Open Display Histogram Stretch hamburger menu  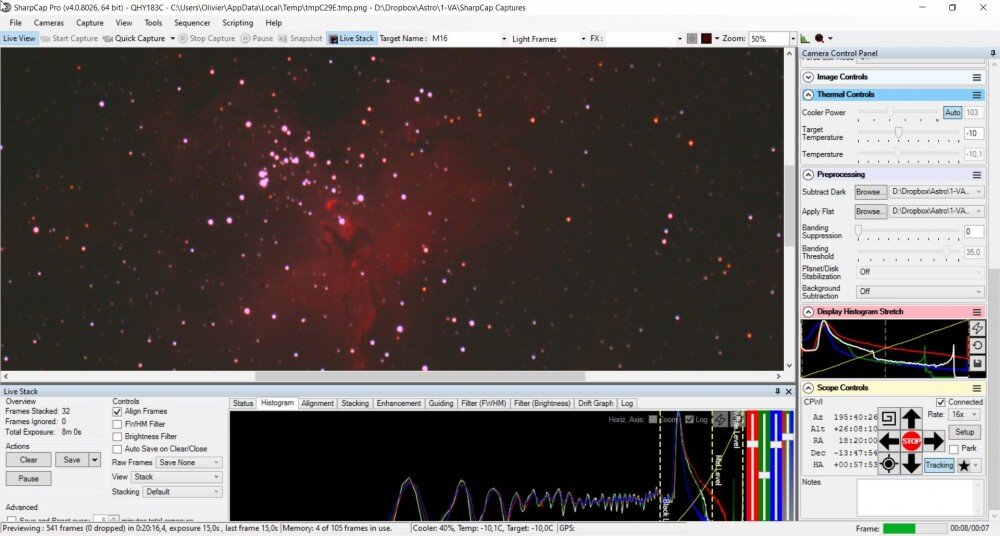976,312
